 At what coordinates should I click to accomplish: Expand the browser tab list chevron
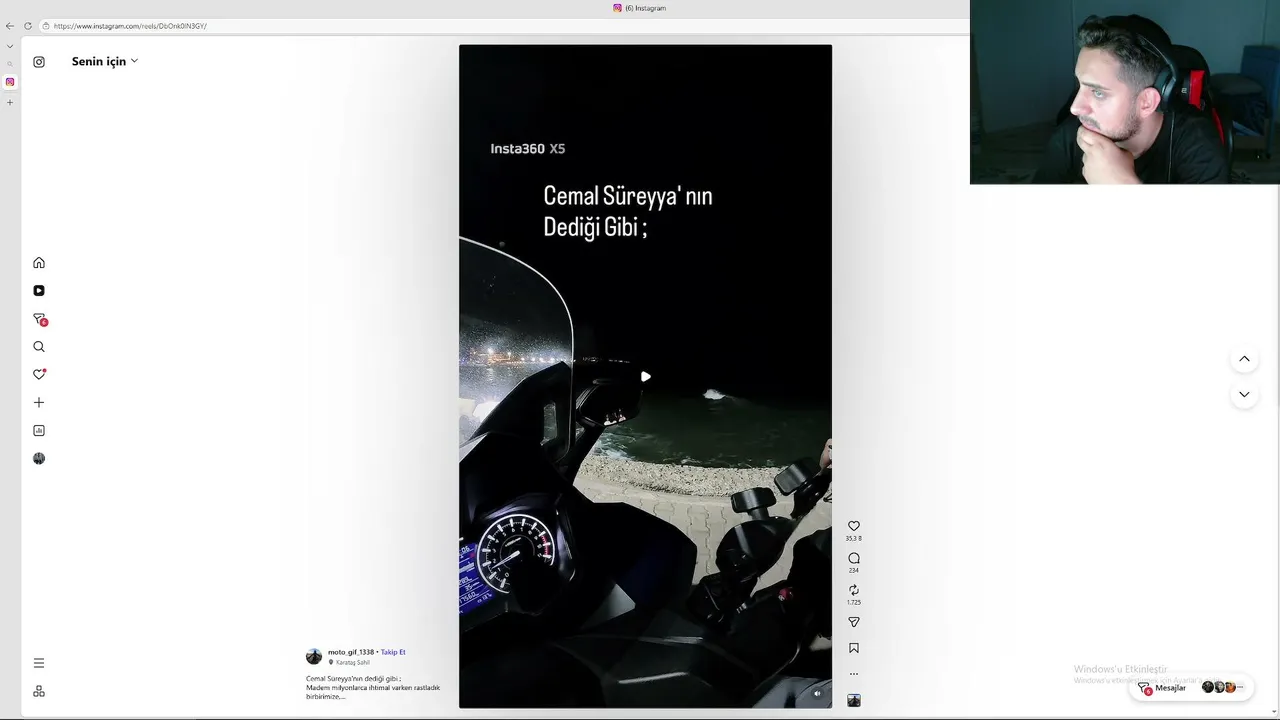point(10,46)
